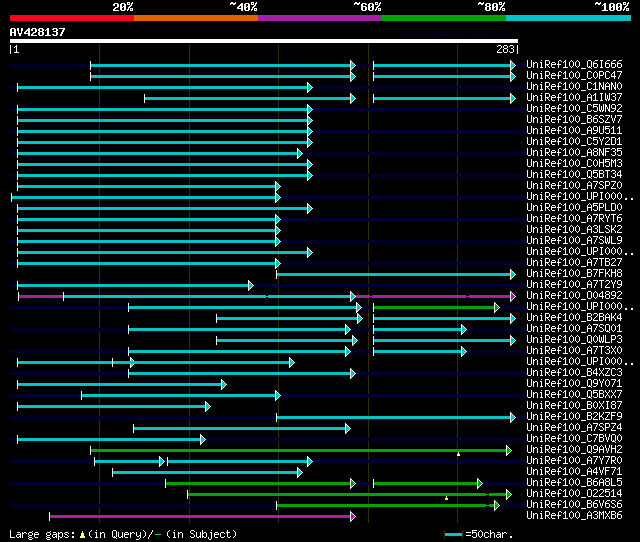640x542 pixels.
Task: Click the UniRef100_B2BAK4 hit name
Action: coord(574,318)
